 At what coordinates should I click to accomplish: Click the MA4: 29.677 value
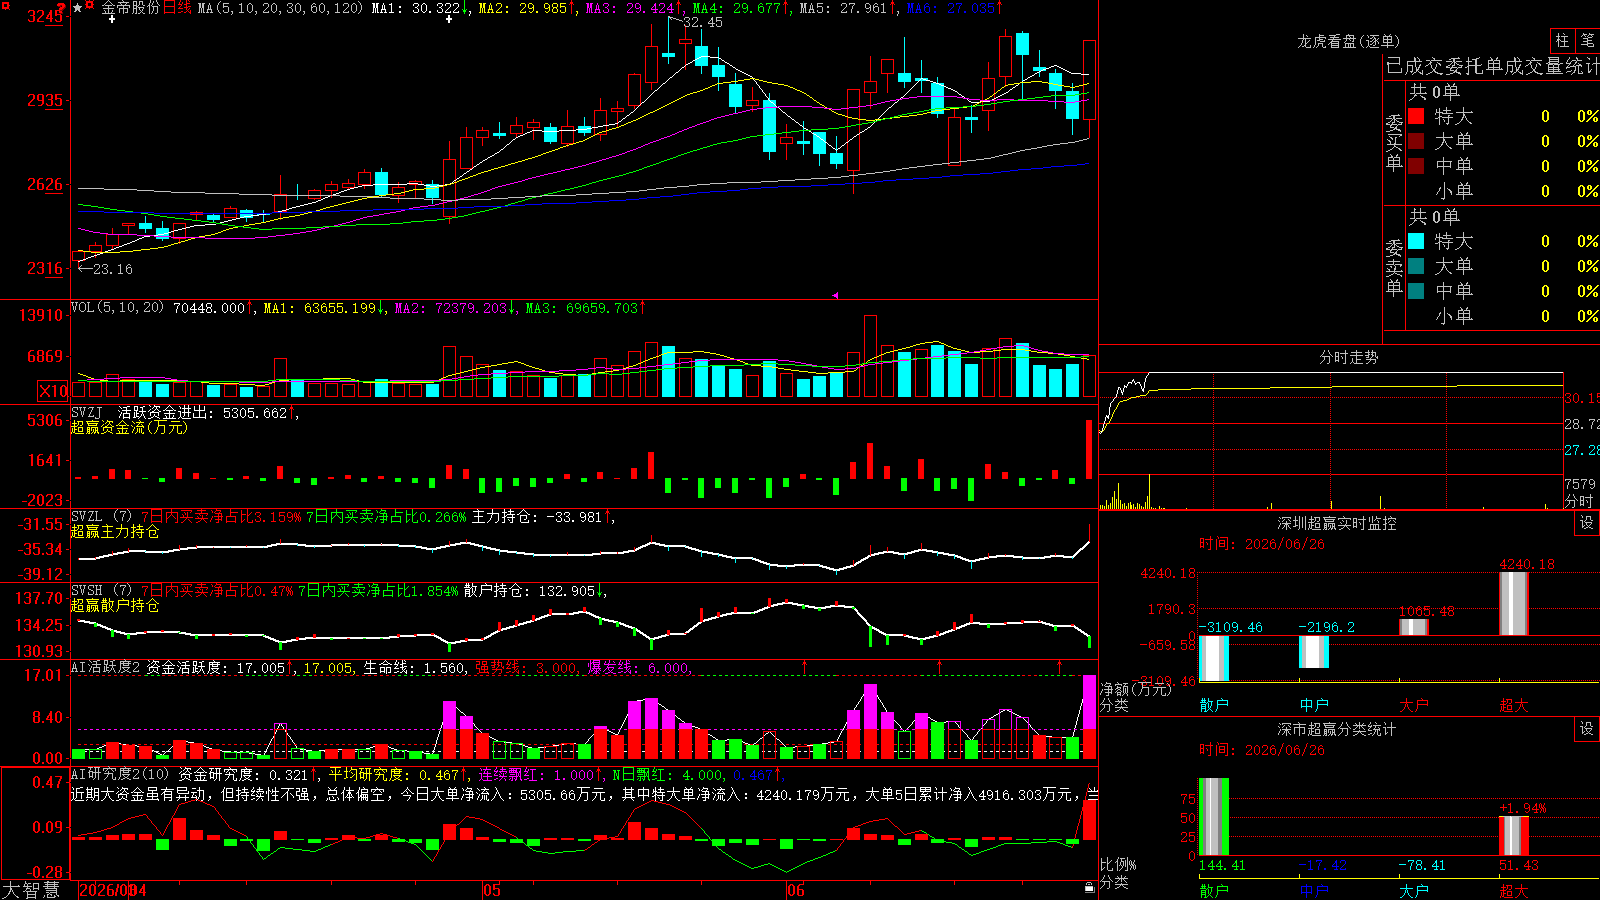pos(741,8)
